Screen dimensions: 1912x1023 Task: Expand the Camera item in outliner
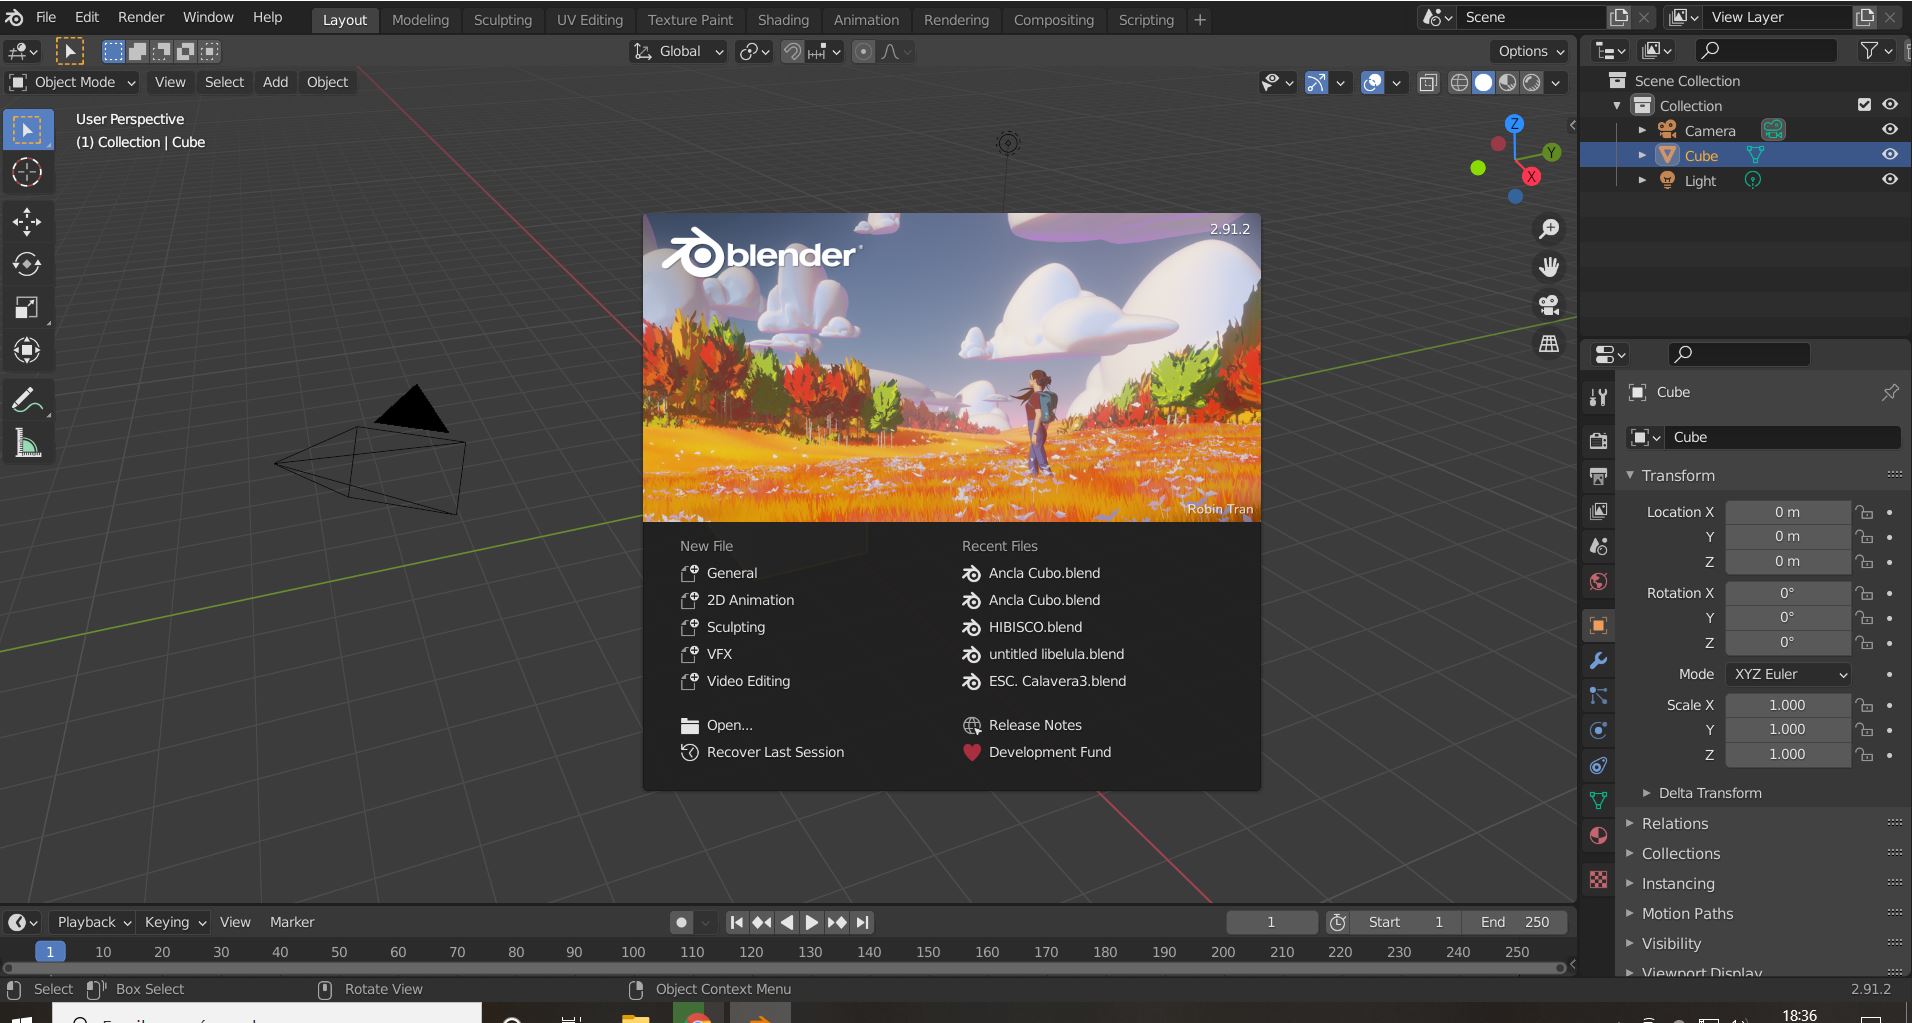1642,130
